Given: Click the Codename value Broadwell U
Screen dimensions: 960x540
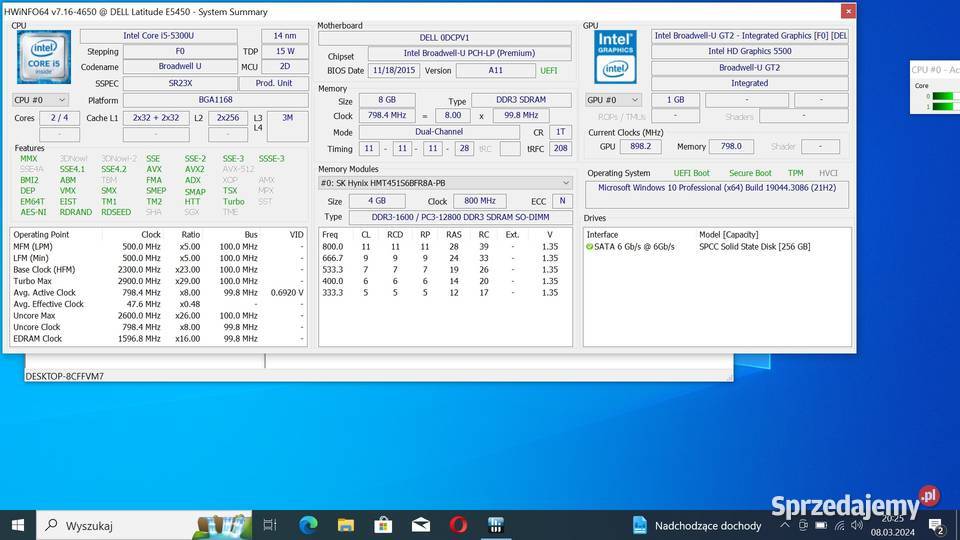Looking at the screenshot, I should coord(180,66).
